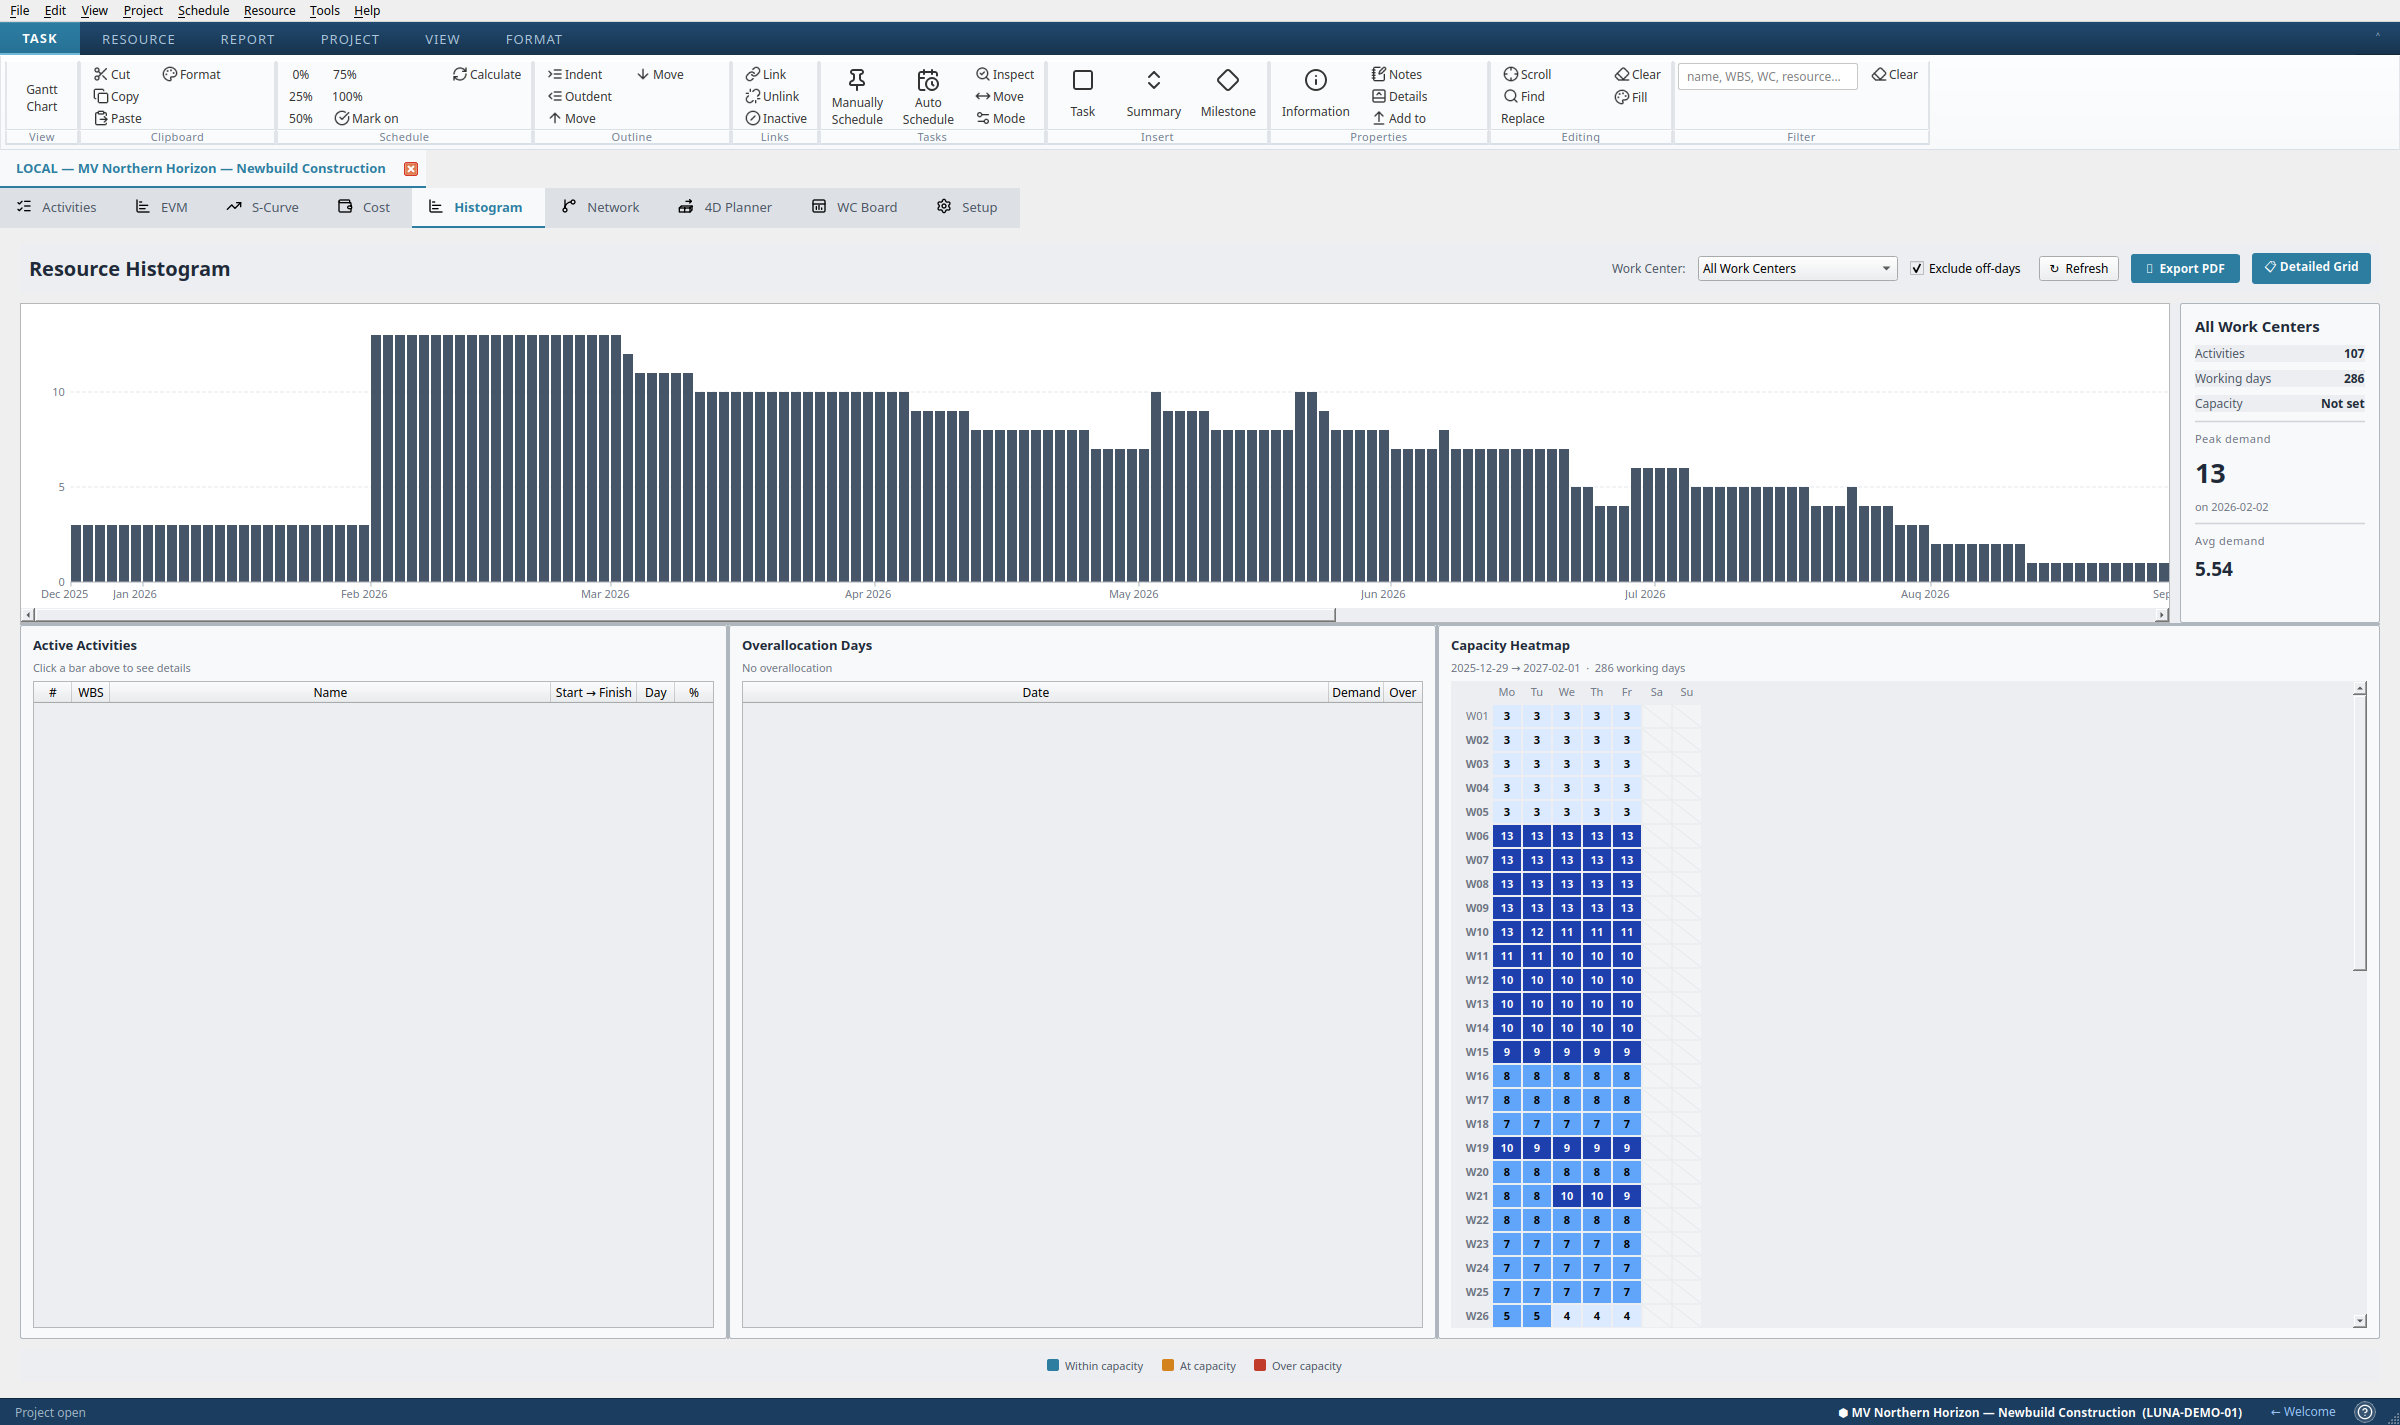Click the Over capacity legend swatch
Viewport: 2400px width, 1425px height.
click(x=1260, y=1365)
